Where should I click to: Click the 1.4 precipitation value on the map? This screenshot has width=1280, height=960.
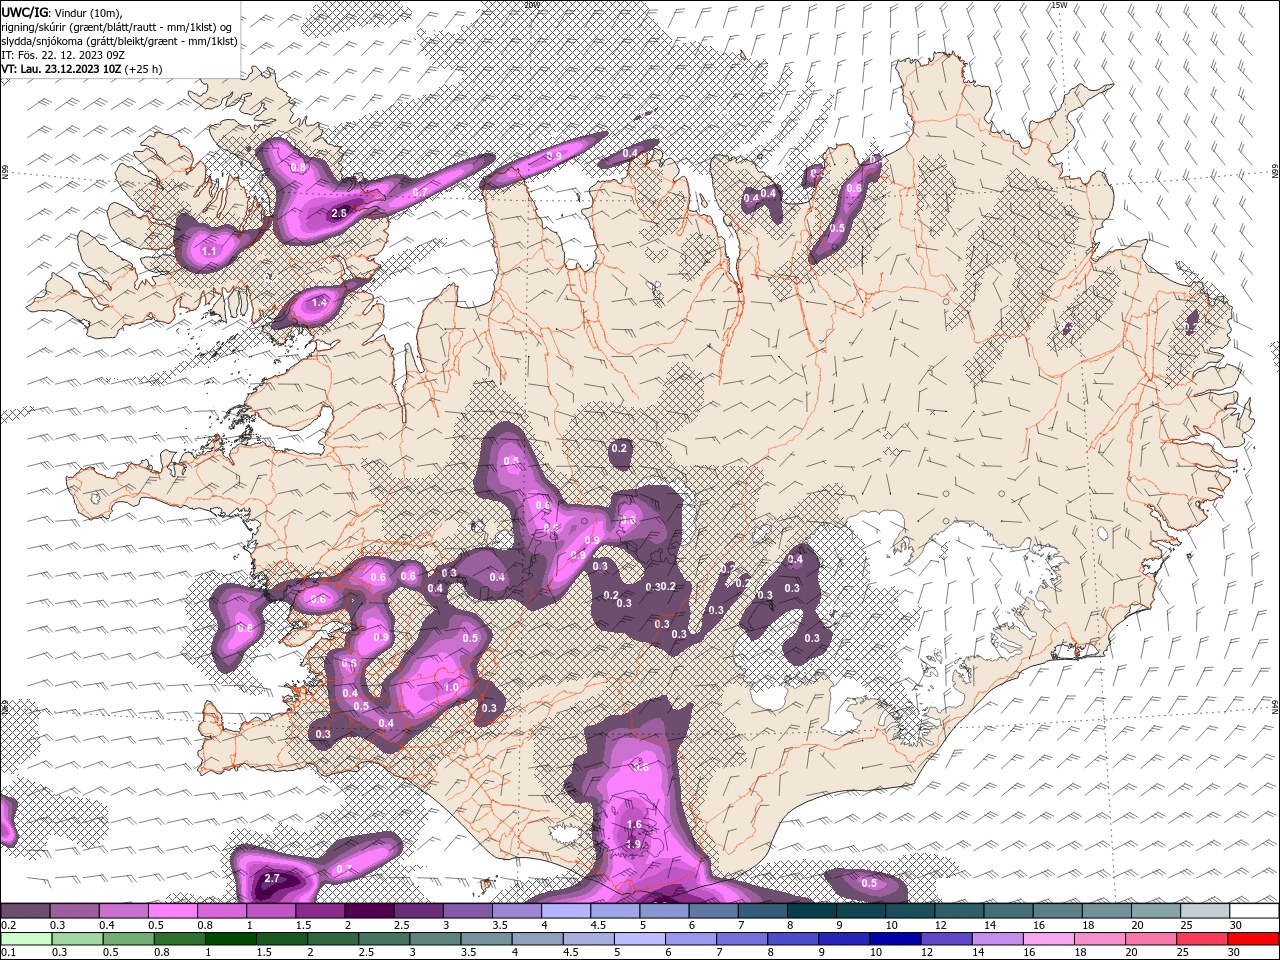coord(319,302)
